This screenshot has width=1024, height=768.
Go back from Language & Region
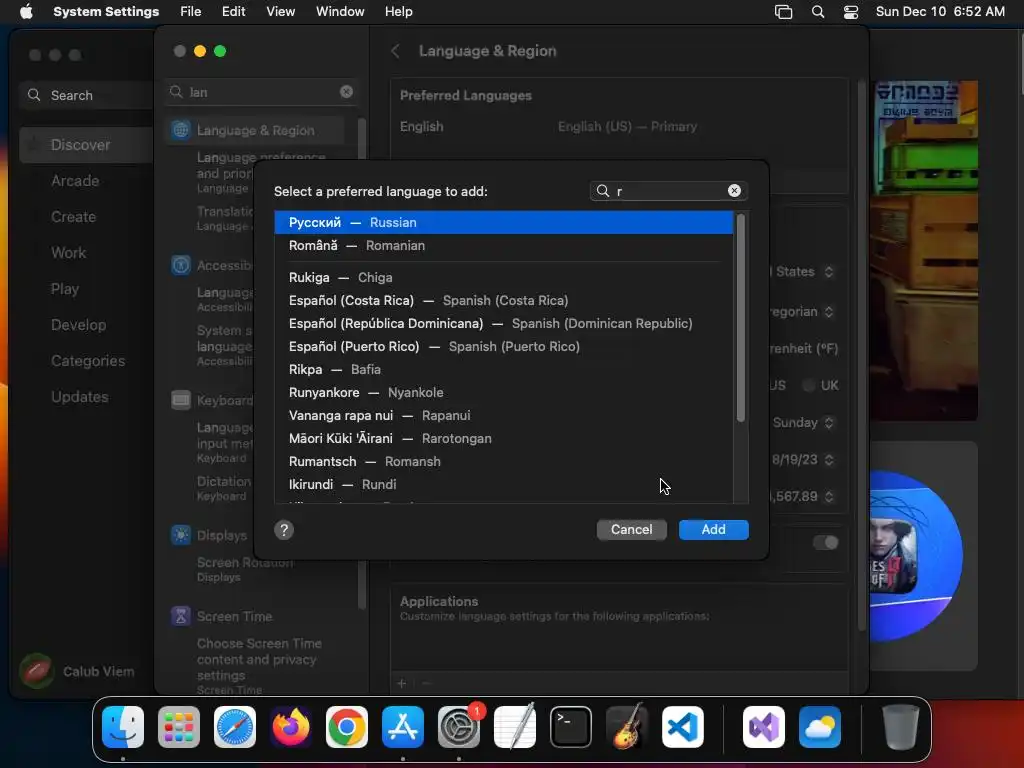pos(395,51)
